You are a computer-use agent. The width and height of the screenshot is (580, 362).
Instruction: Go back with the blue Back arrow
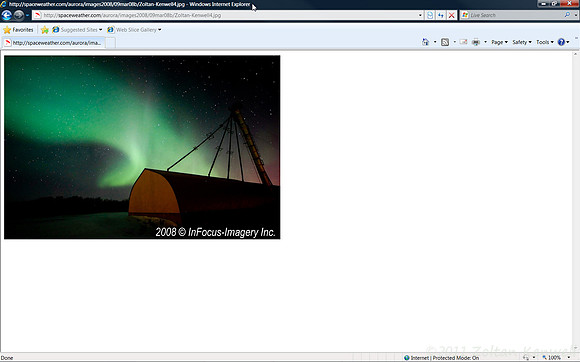tap(6, 15)
